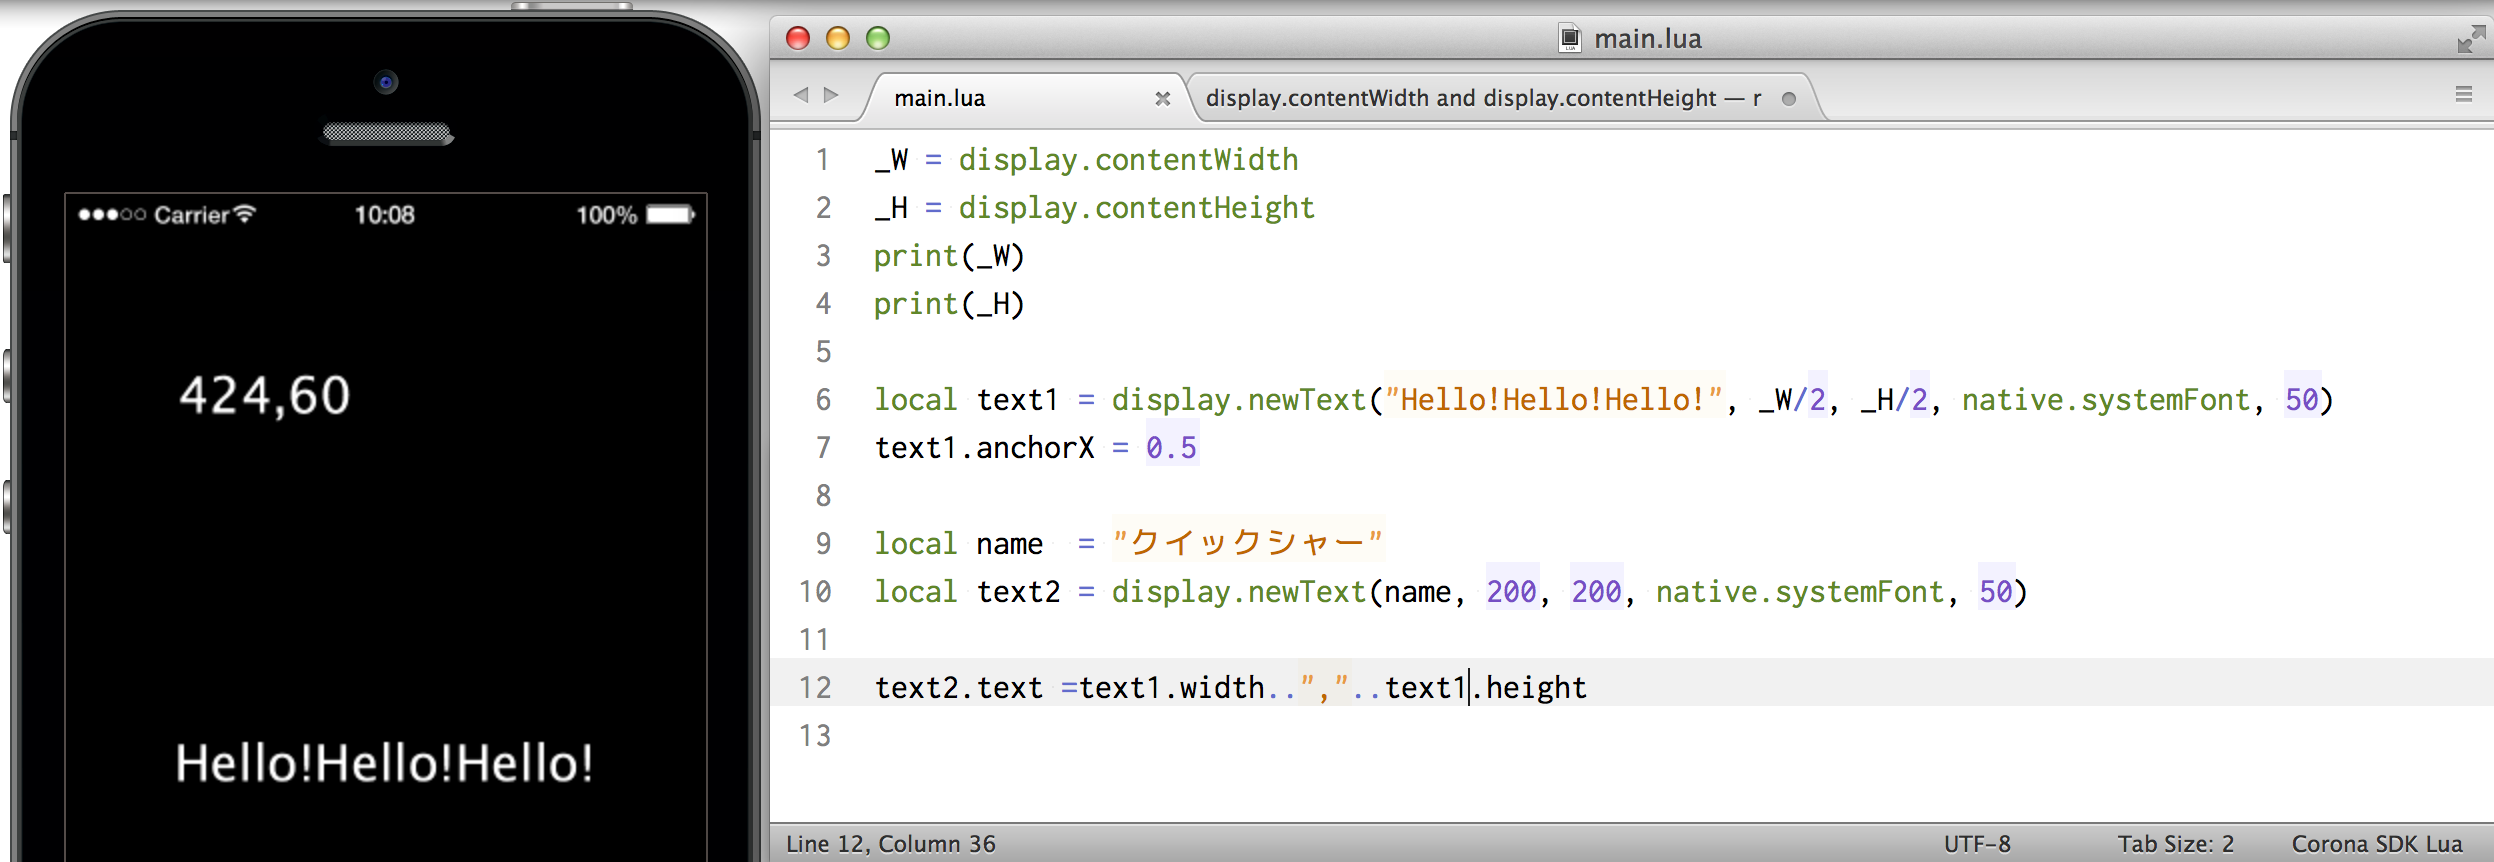Click the red close window button

(798, 38)
